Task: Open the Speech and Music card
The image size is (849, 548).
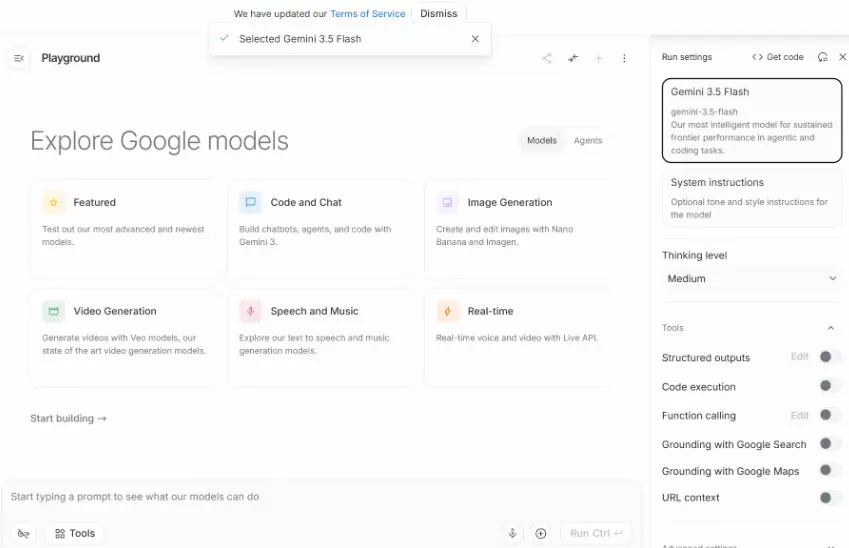Action: [x=322, y=338]
